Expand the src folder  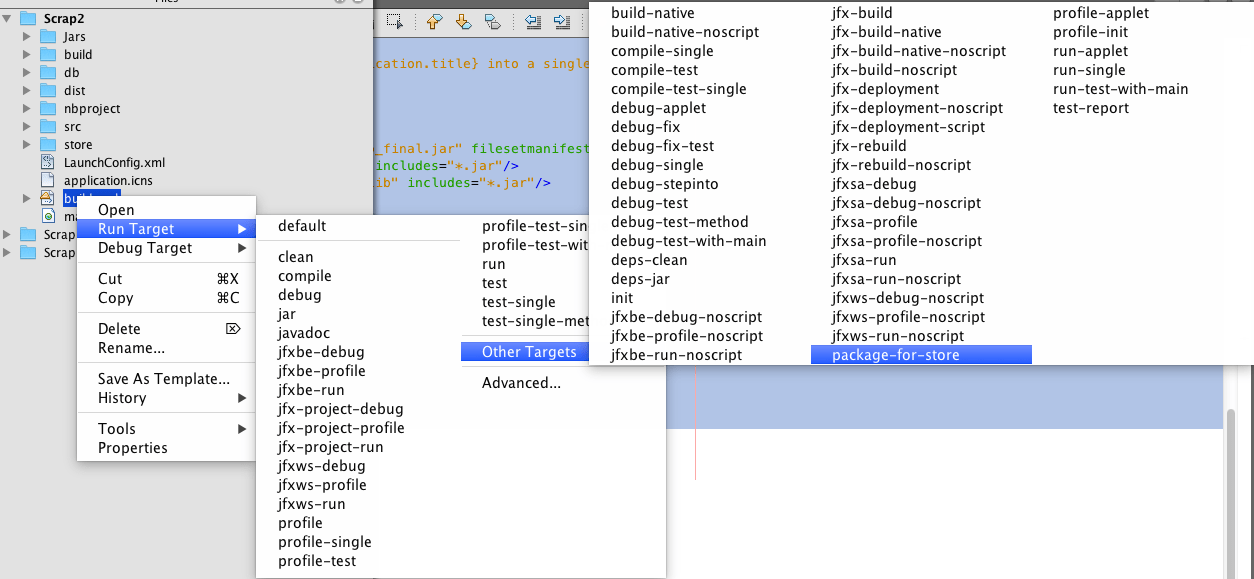[x=25, y=127]
